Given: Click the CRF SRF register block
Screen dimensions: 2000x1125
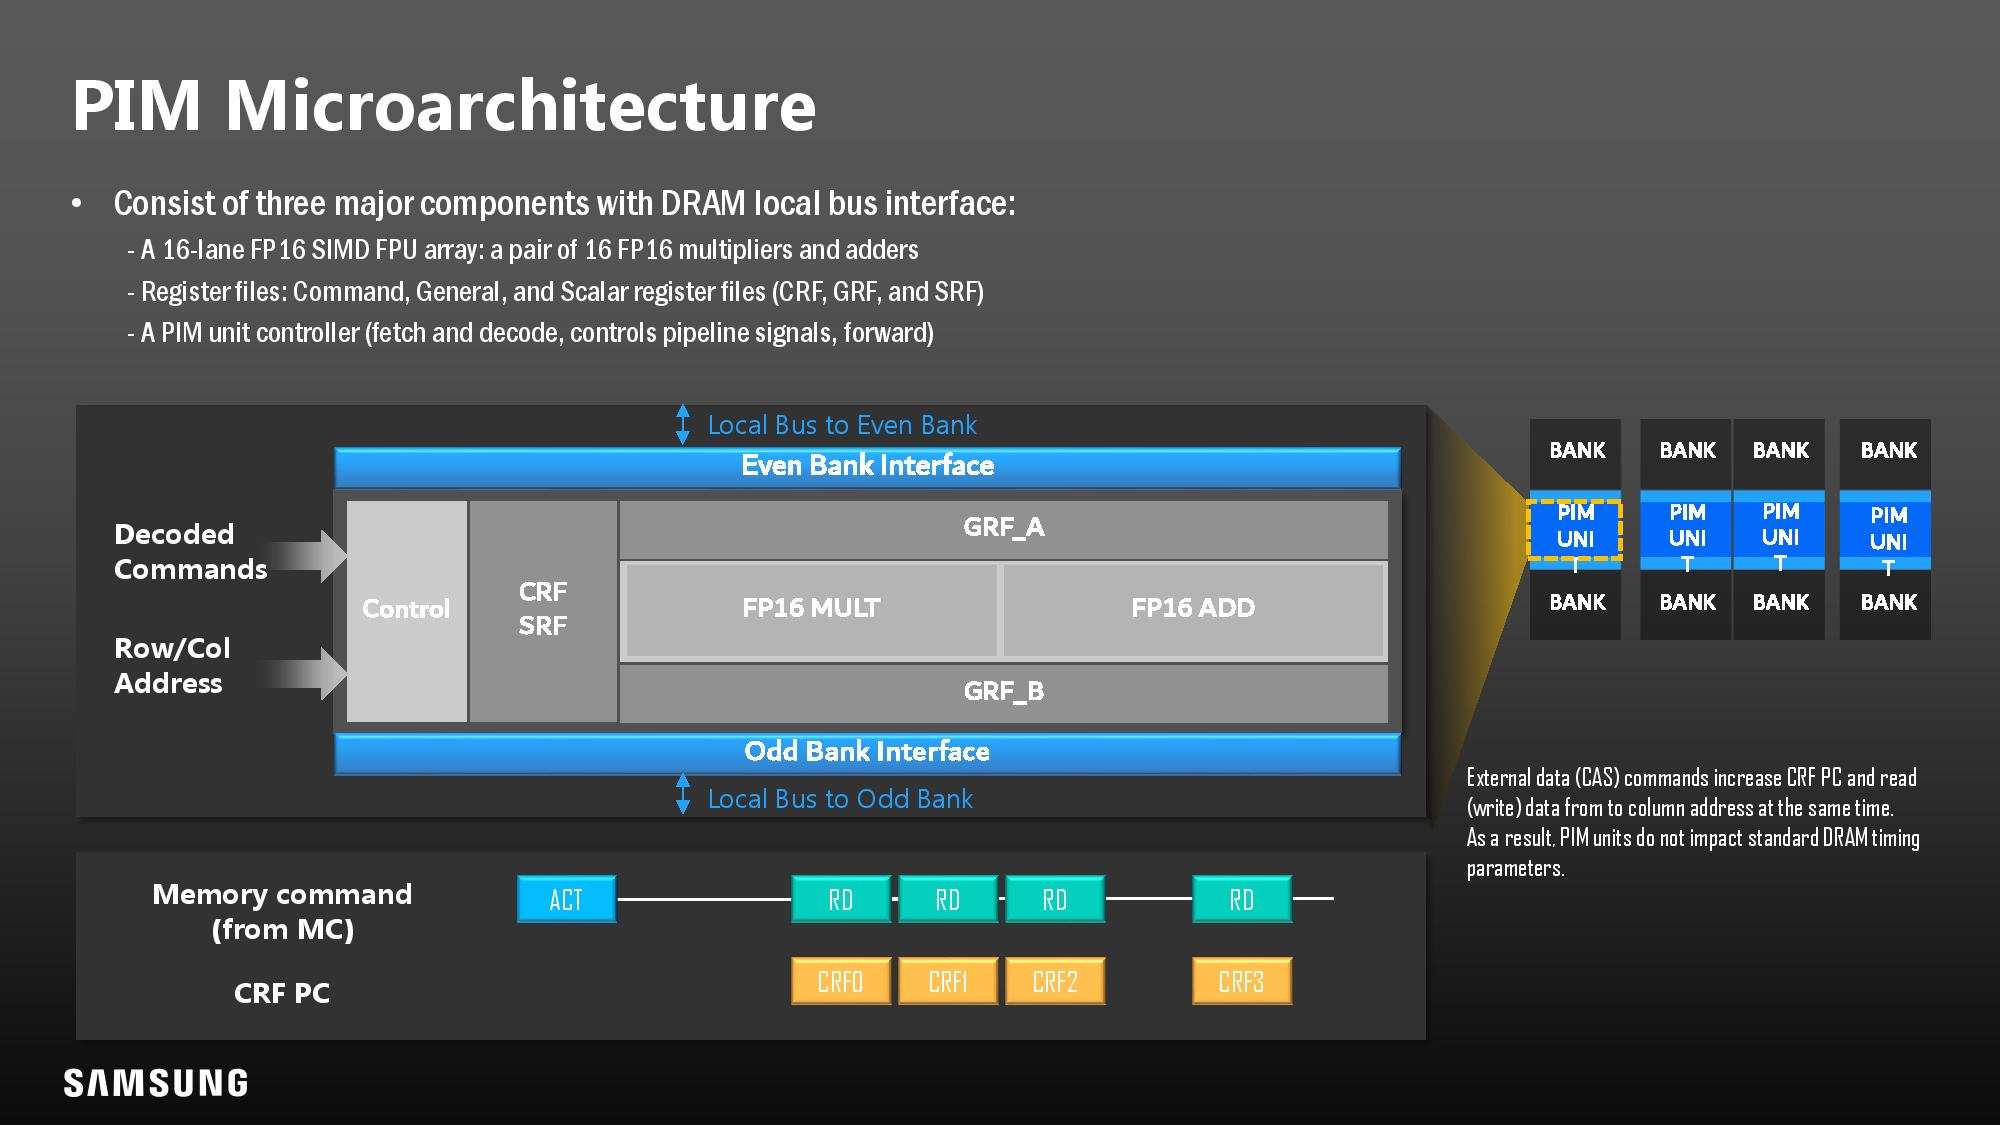Looking at the screenshot, I should [x=543, y=610].
